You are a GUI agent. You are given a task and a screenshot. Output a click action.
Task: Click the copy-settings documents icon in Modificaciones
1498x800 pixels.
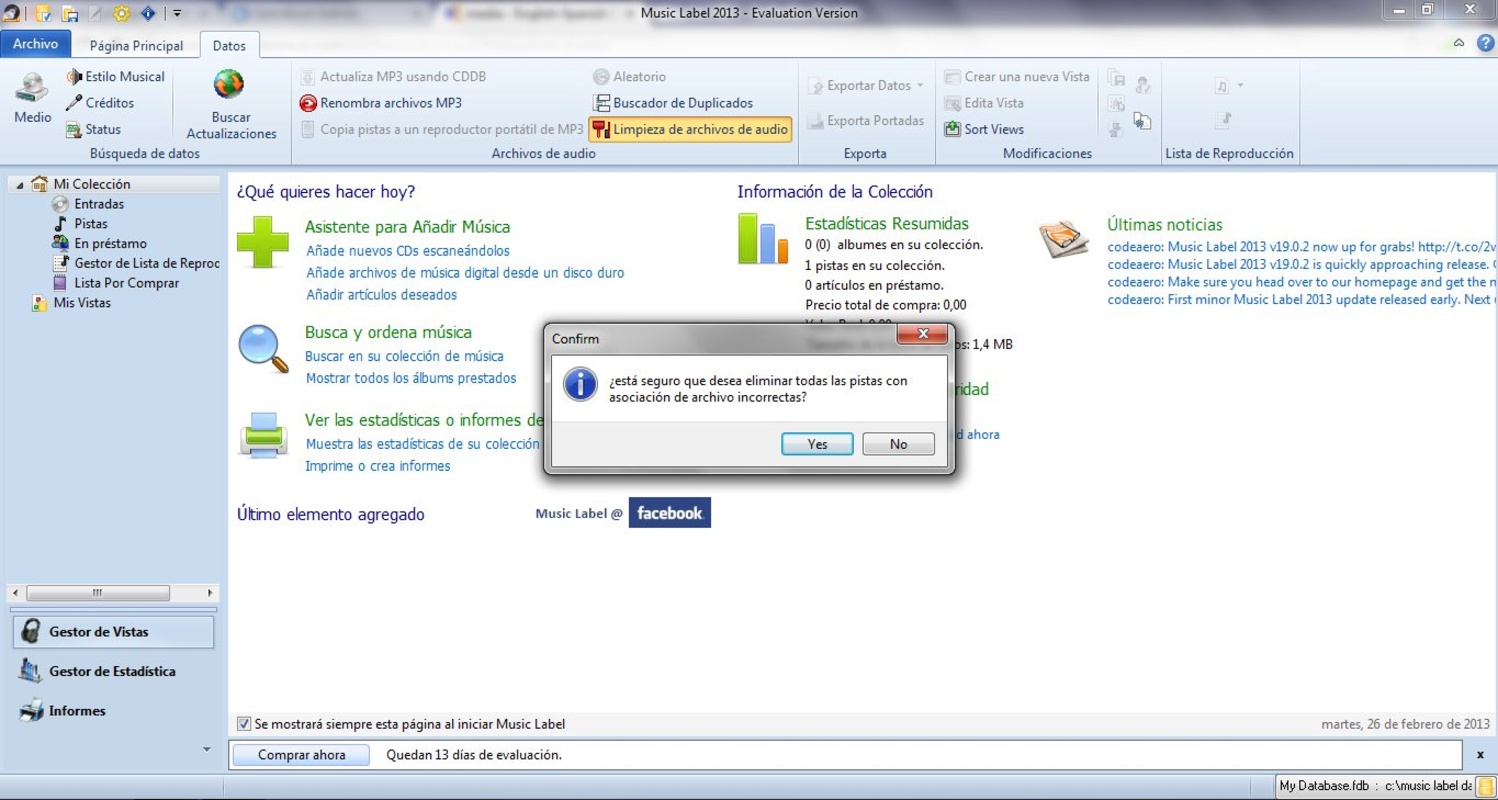pos(1142,121)
